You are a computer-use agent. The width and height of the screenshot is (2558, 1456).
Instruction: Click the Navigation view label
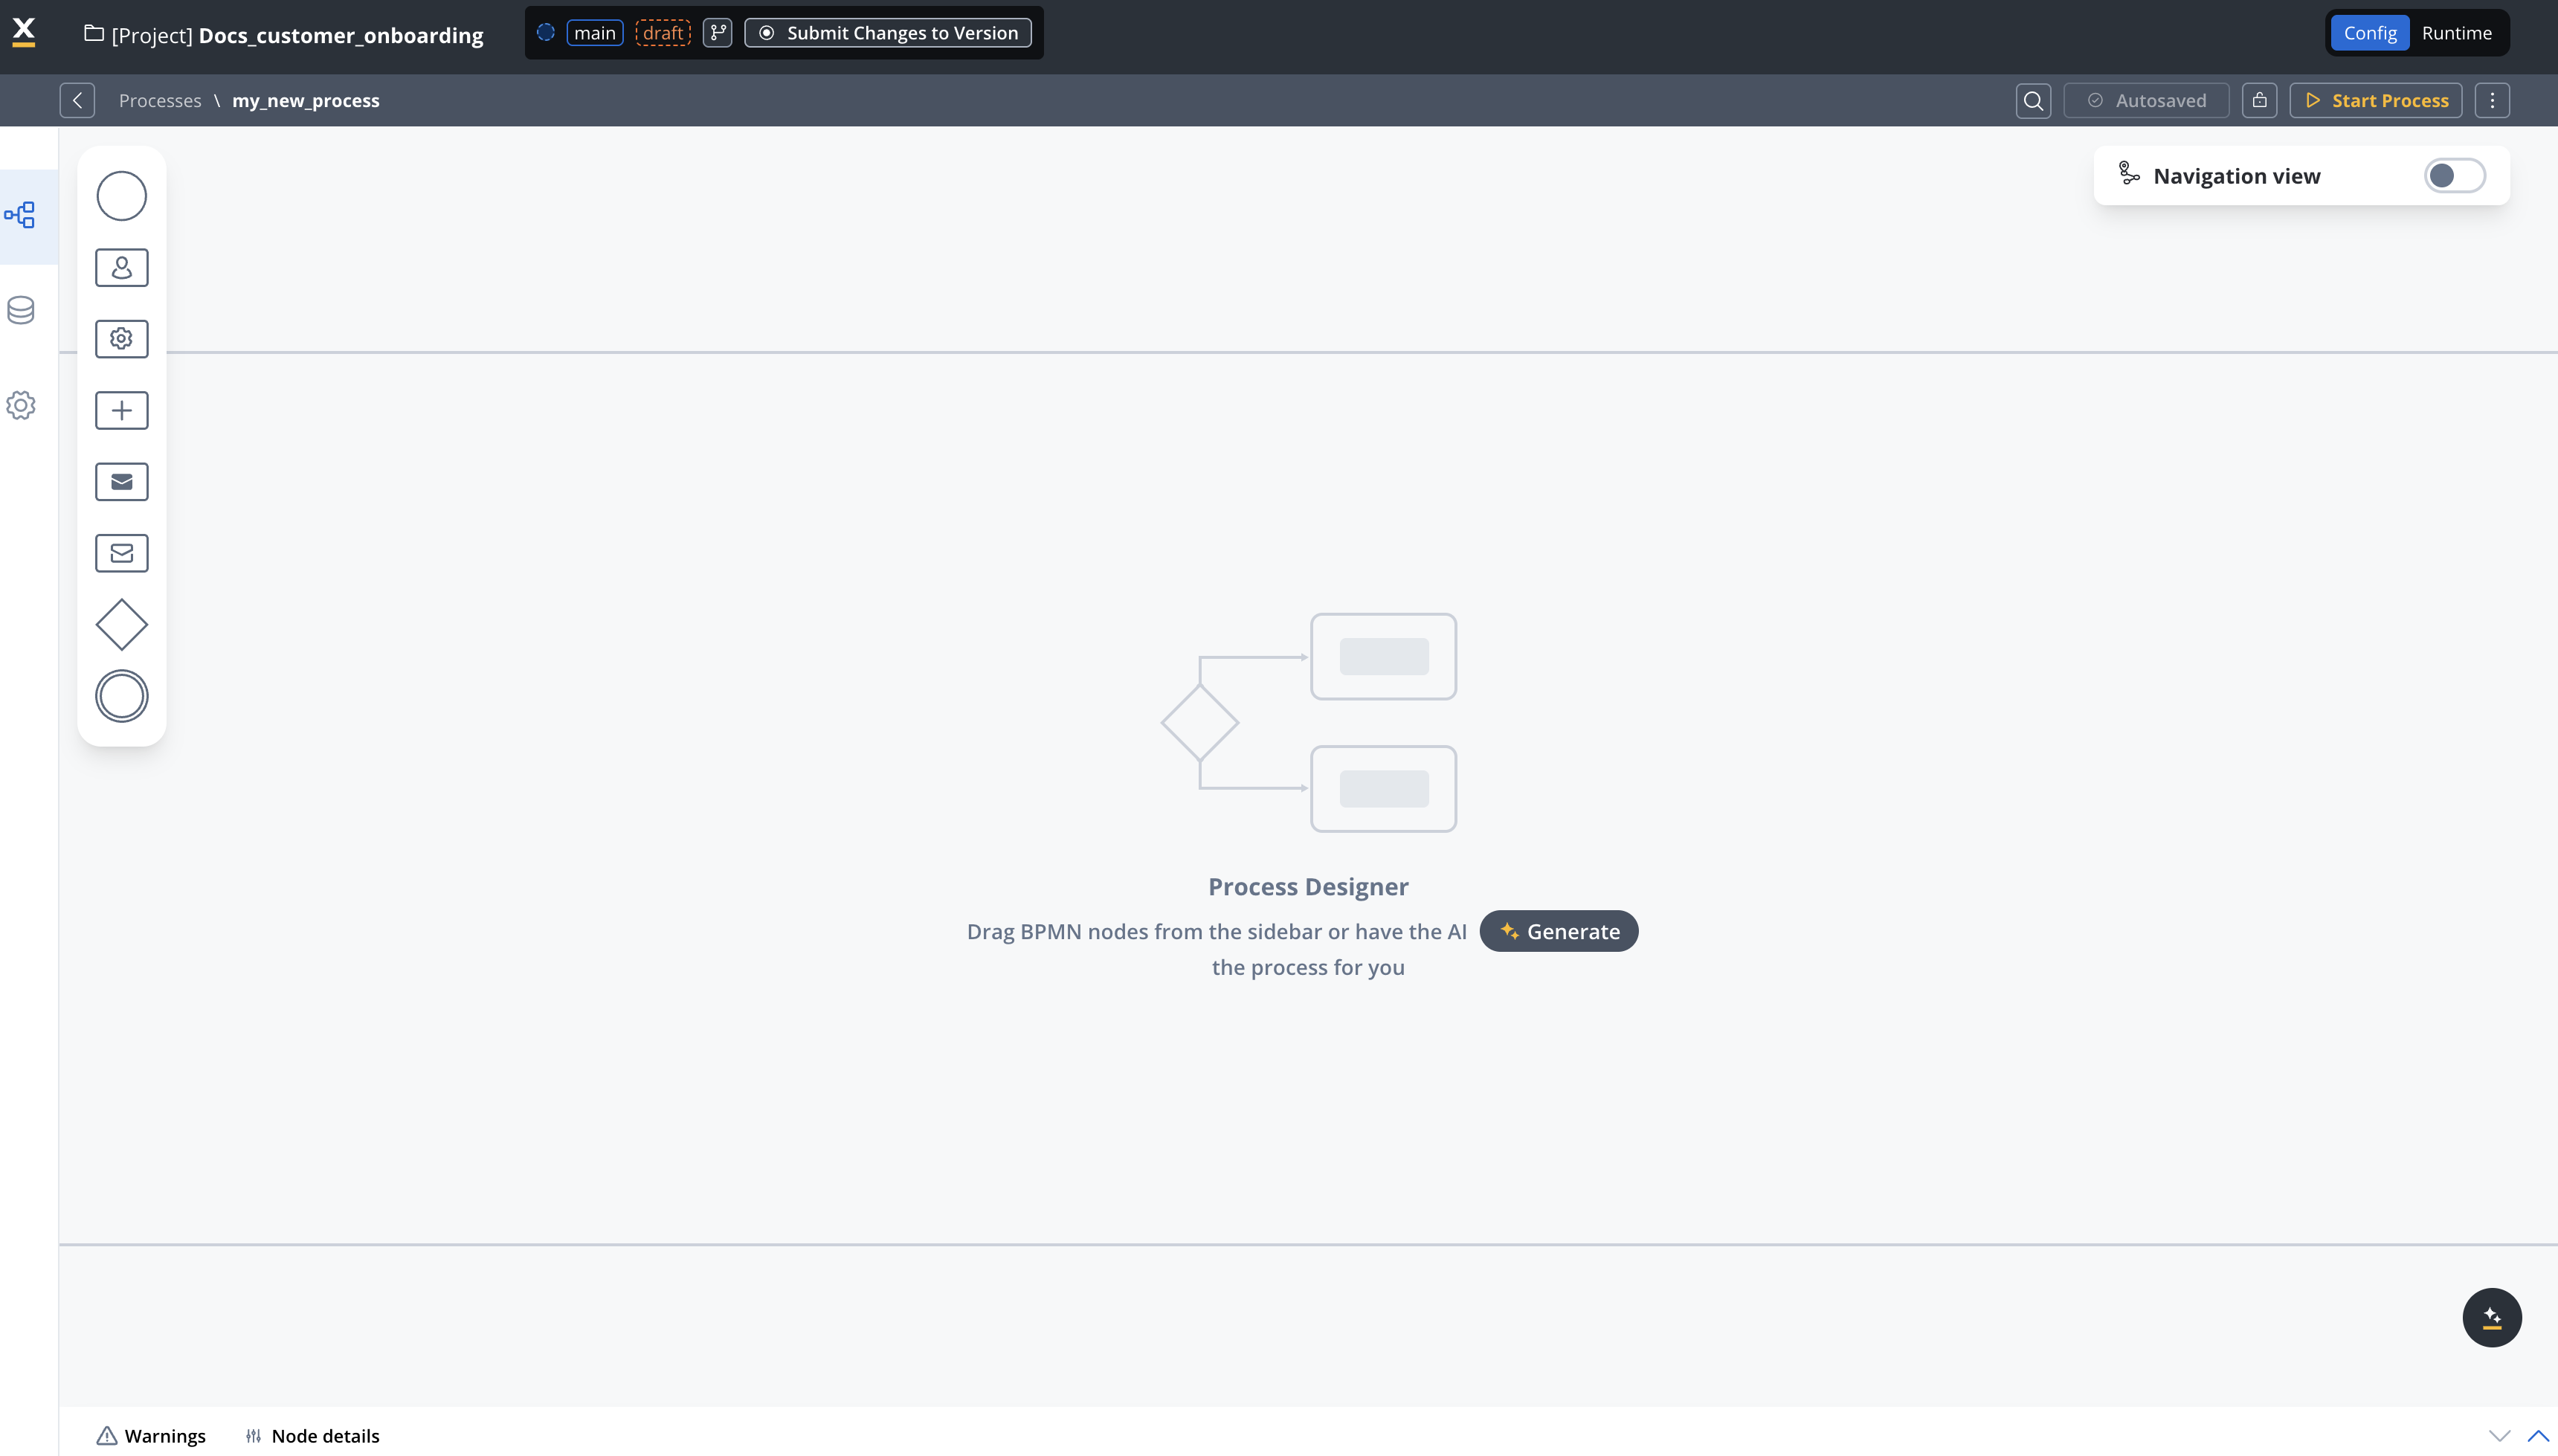2237,176
